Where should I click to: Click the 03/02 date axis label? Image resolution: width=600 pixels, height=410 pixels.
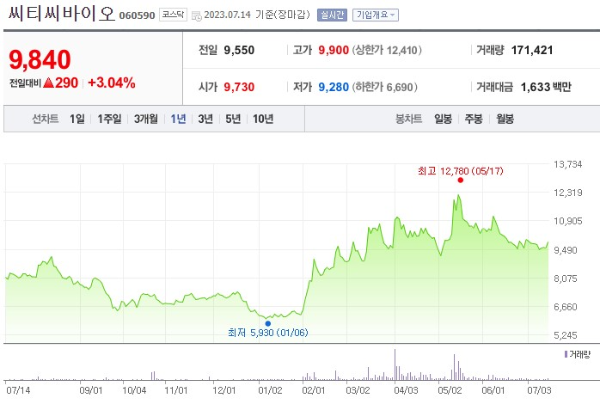point(358,390)
